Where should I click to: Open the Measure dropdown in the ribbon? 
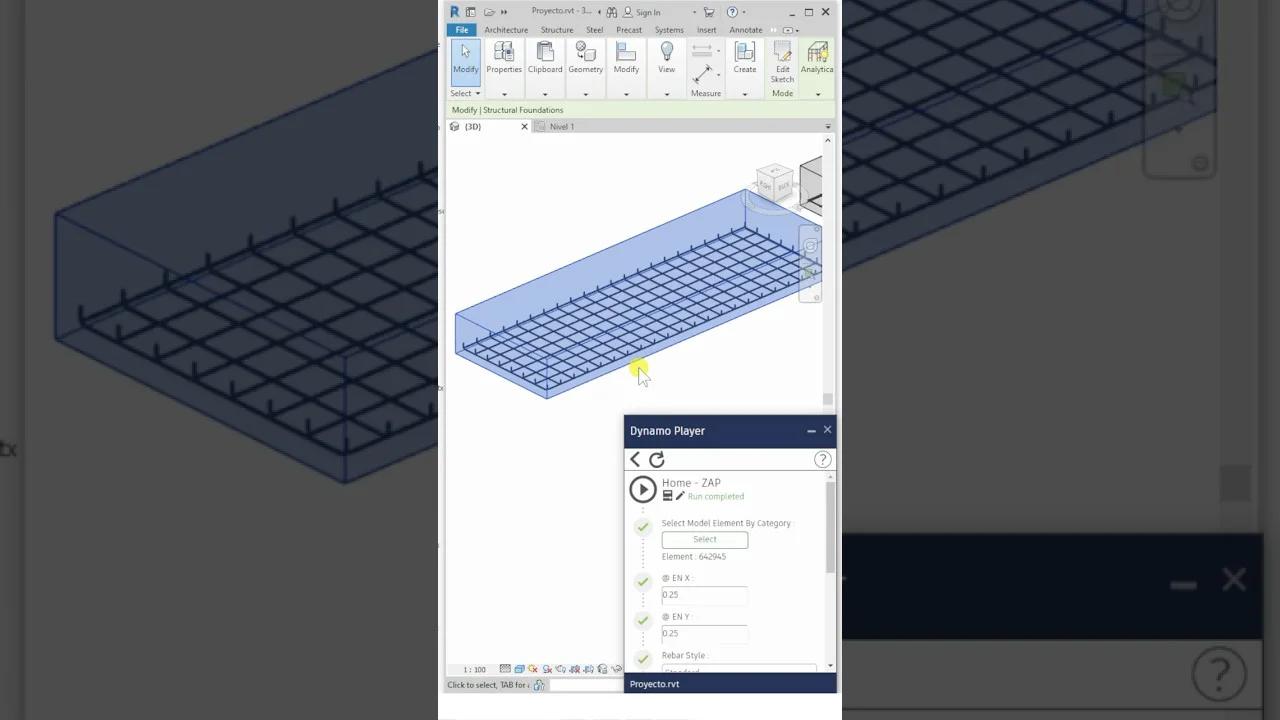[706, 93]
